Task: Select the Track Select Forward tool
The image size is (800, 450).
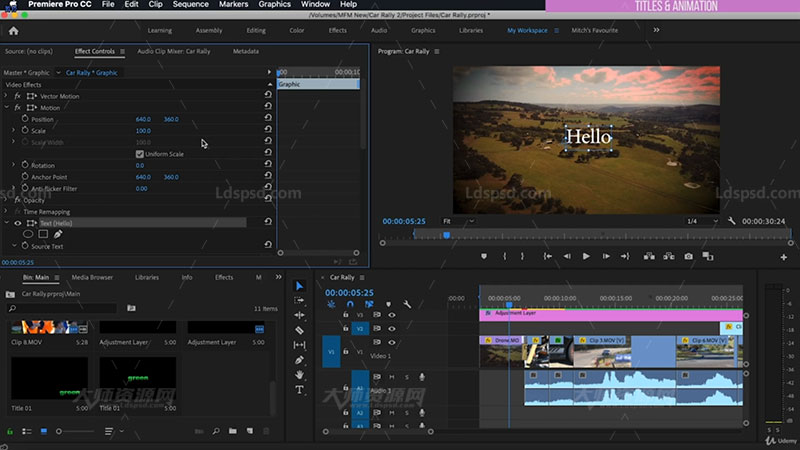Action: pos(299,301)
